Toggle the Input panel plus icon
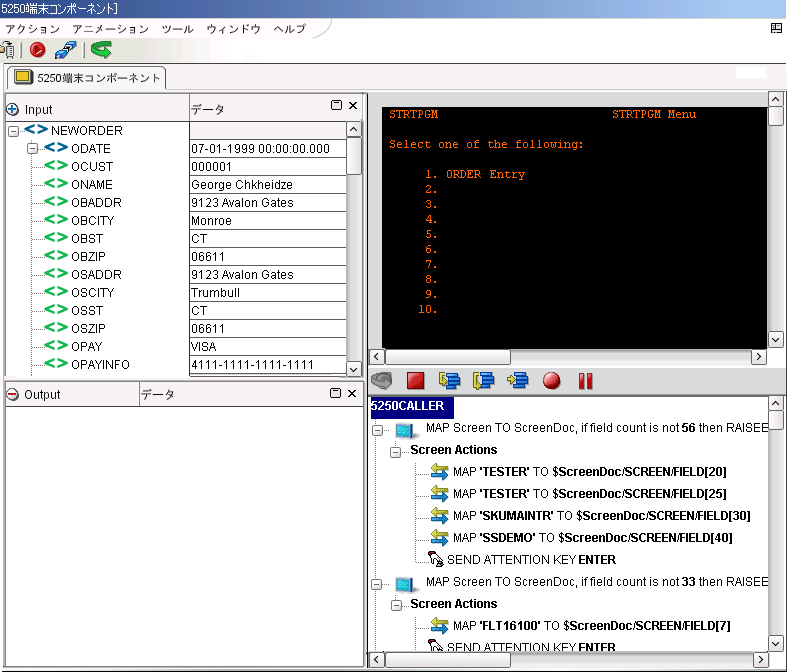 click(x=13, y=109)
